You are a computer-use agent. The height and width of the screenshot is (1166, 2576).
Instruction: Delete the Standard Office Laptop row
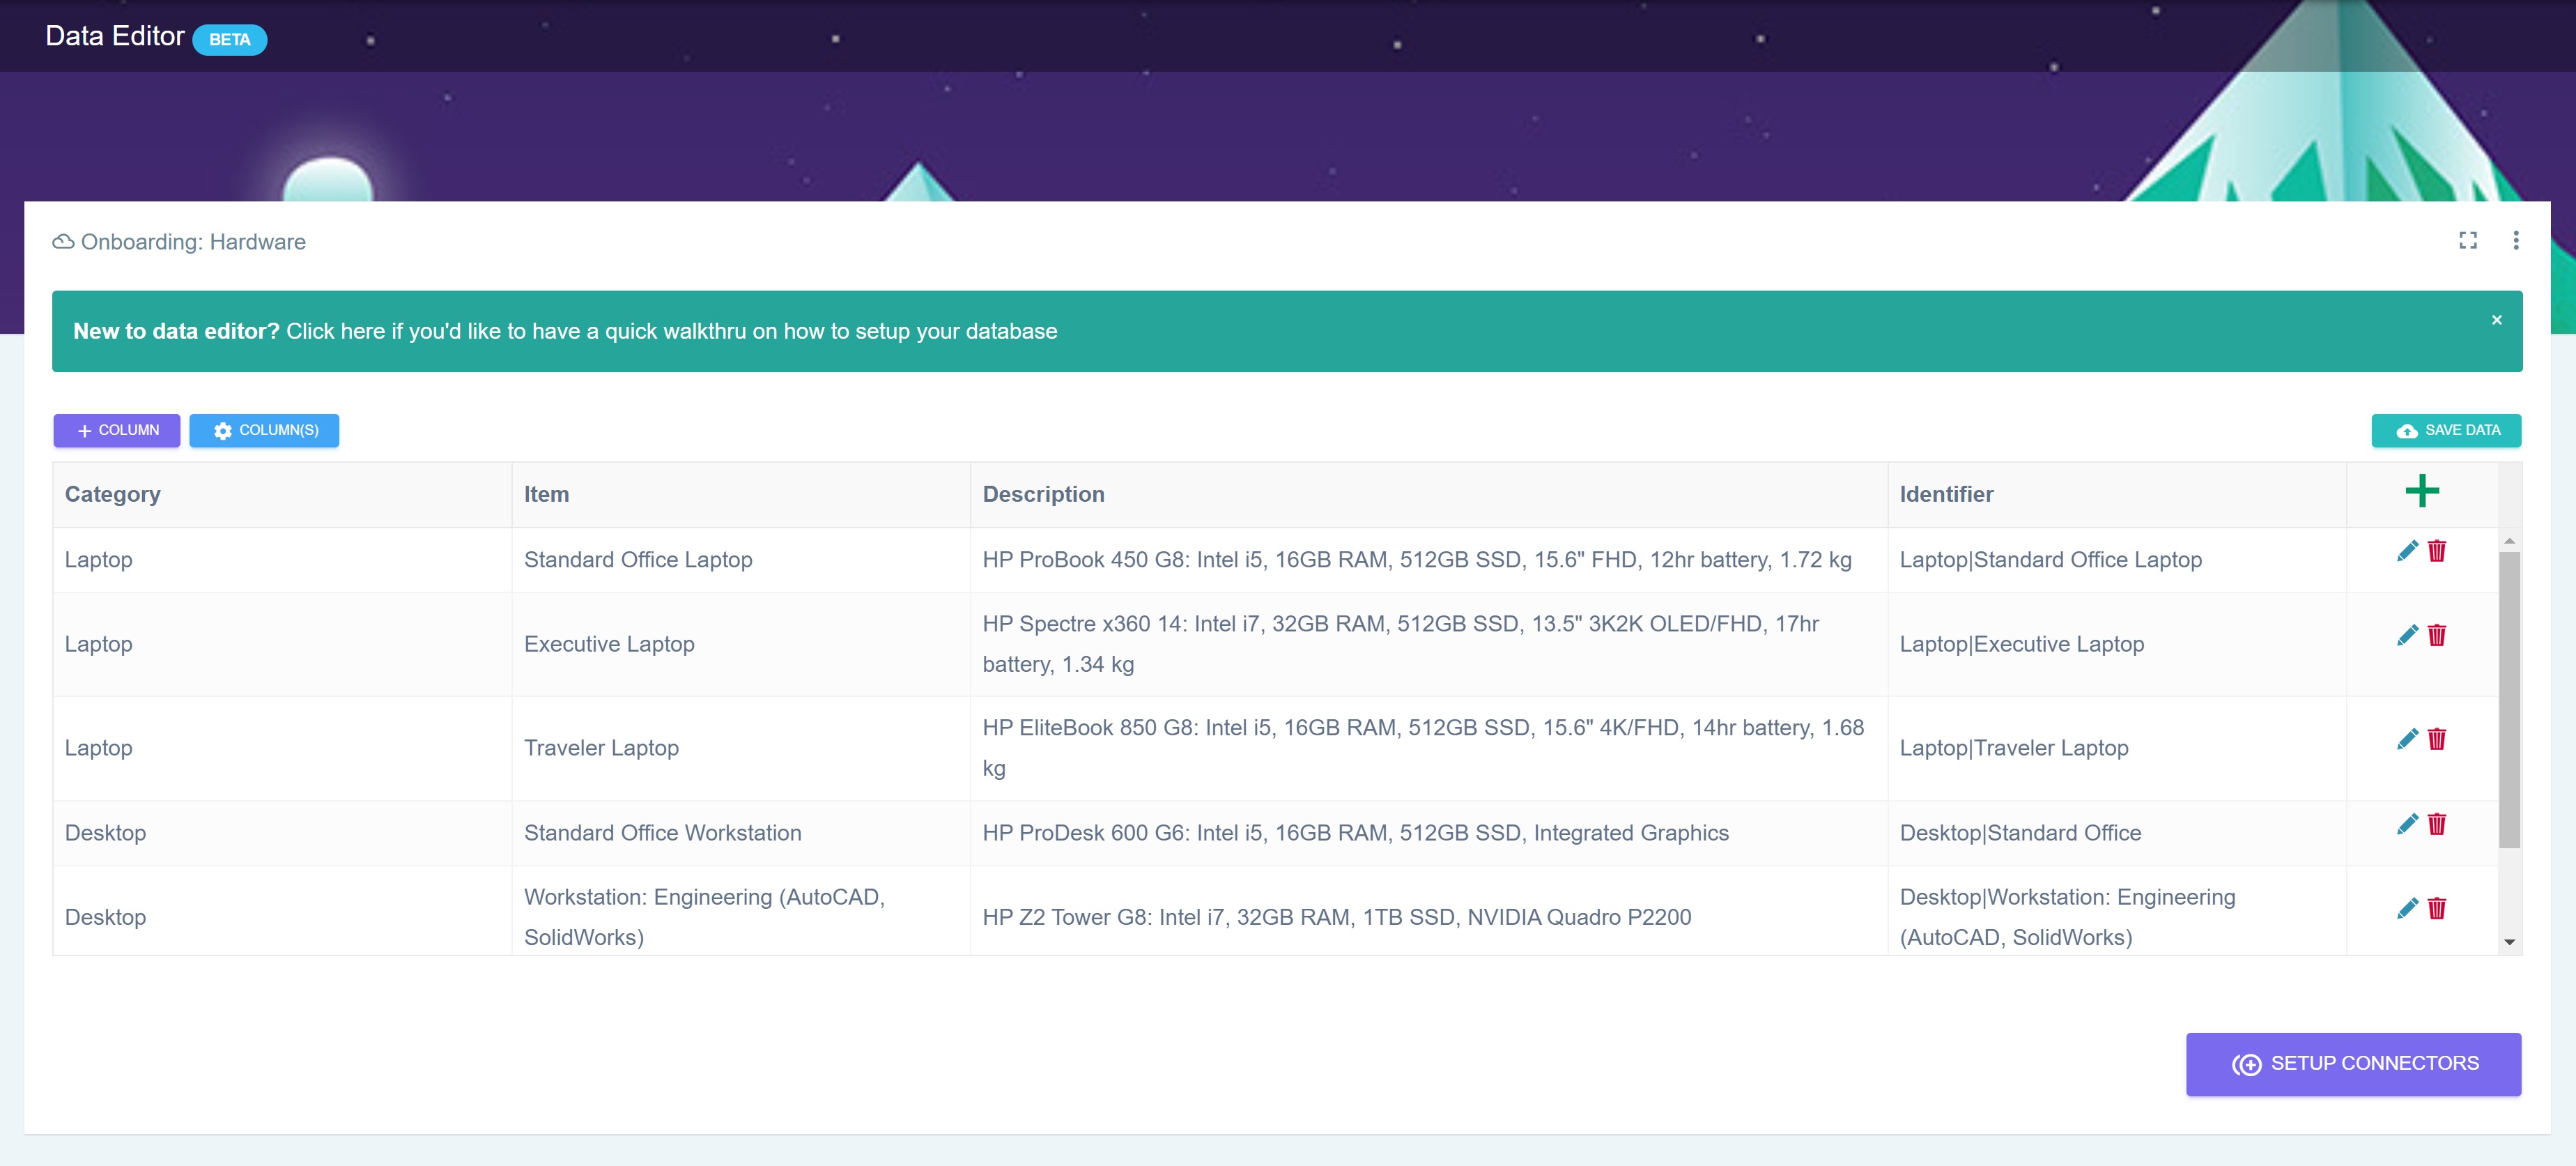click(x=2437, y=551)
